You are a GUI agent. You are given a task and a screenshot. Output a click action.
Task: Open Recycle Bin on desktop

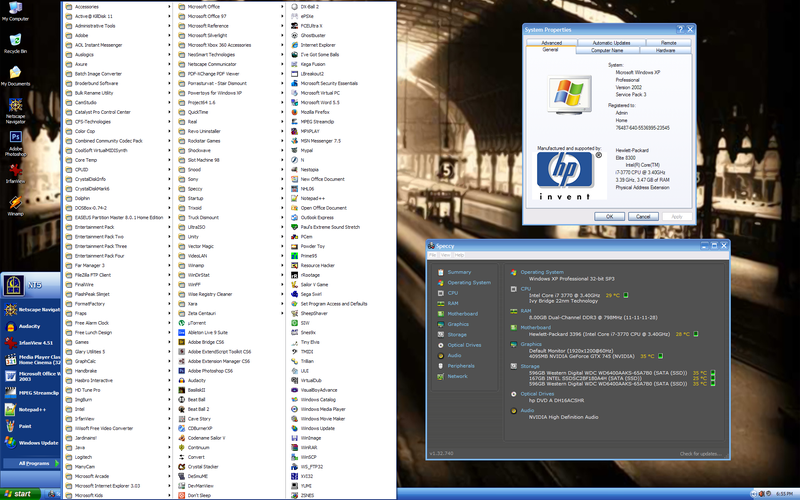[x=15, y=44]
